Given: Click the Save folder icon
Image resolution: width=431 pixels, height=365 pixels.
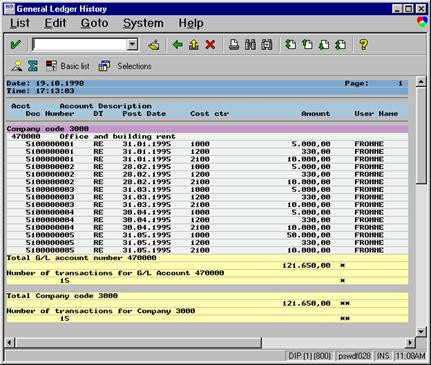Looking at the screenshot, I should point(154,45).
